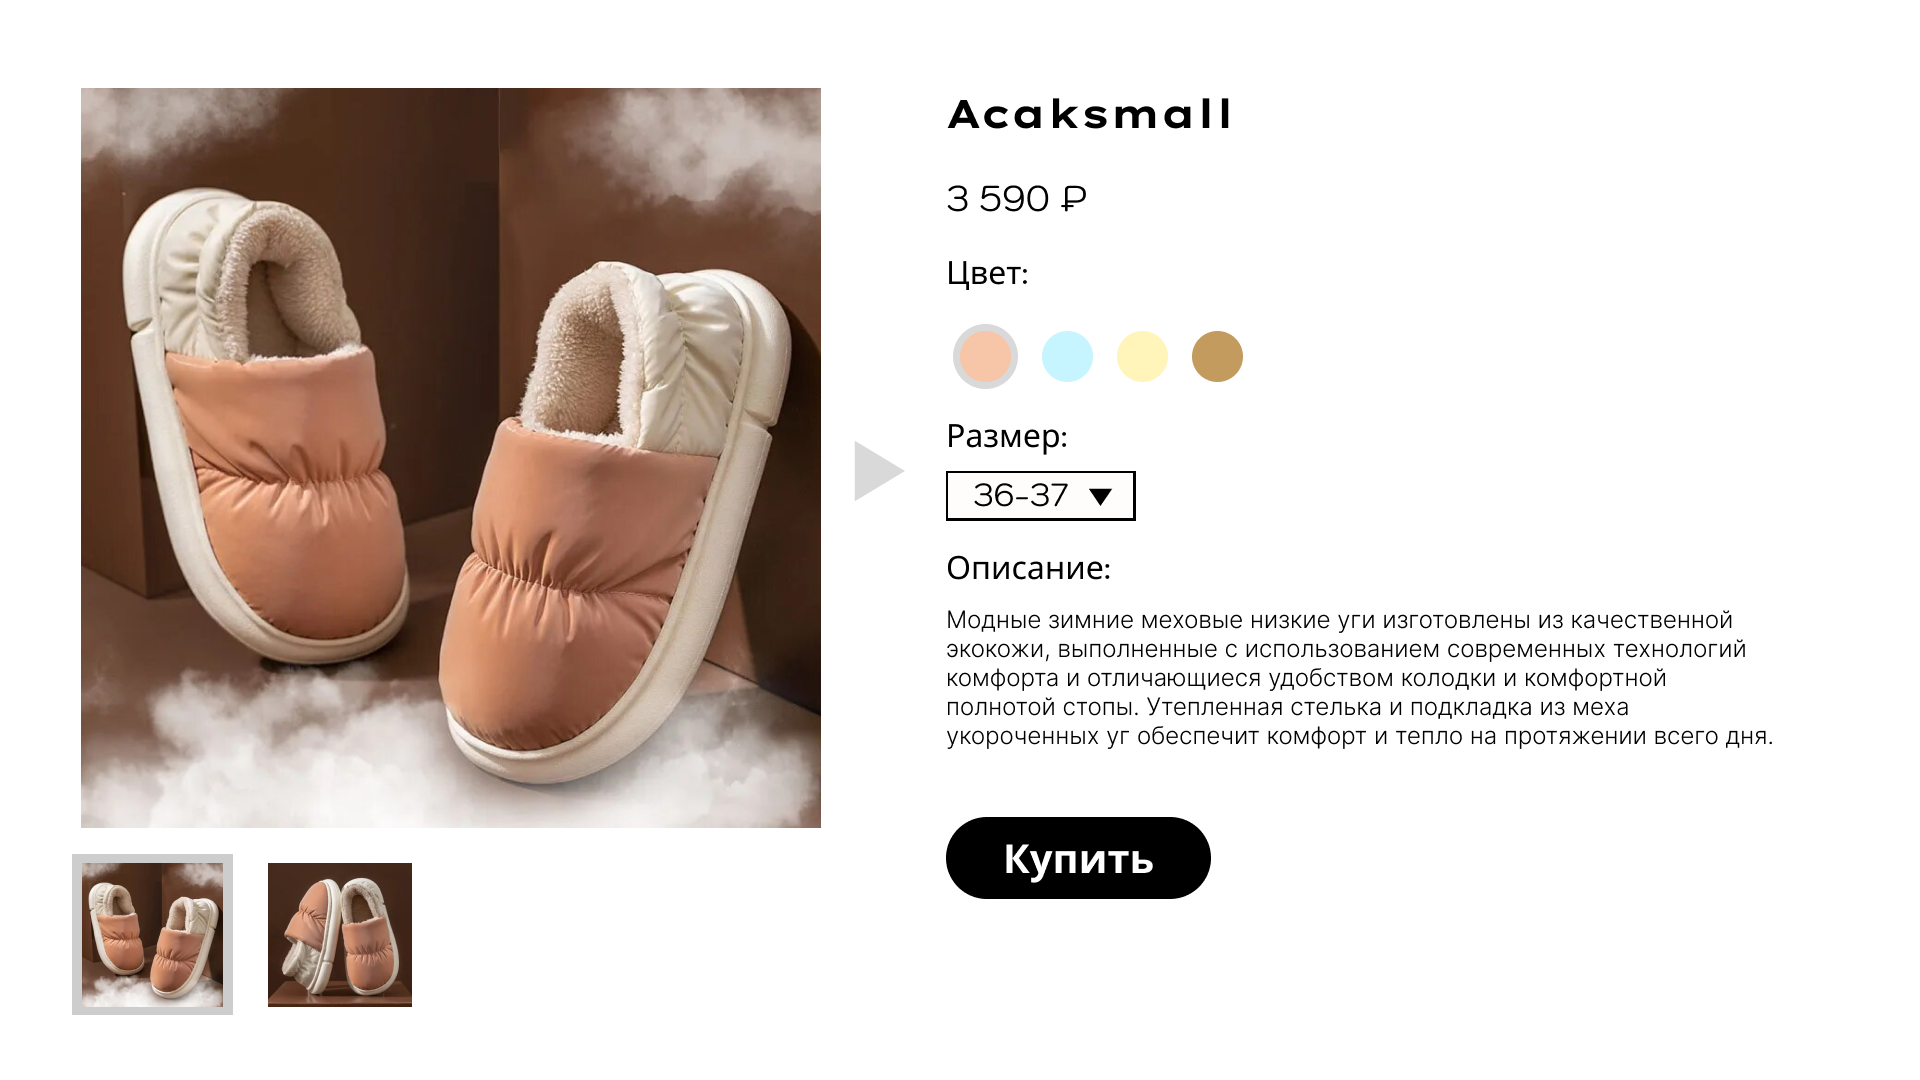Image resolution: width=1920 pixels, height=1080 pixels.
Task: Select the first slippers thumbnail
Action: [x=152, y=934]
